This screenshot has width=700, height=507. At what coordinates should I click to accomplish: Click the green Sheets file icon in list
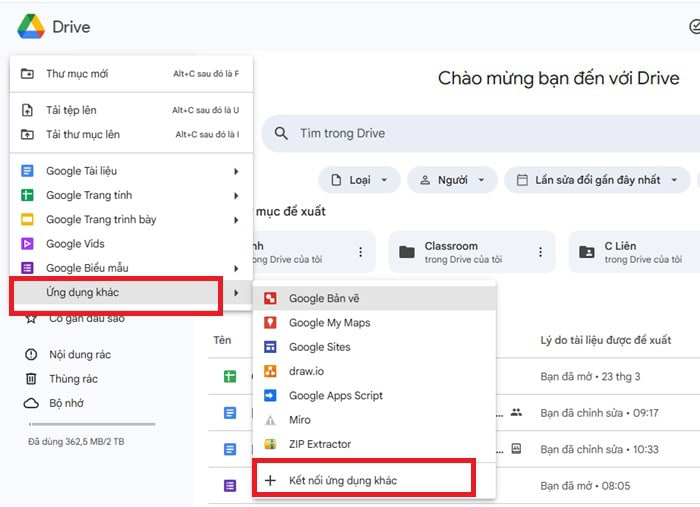click(230, 377)
